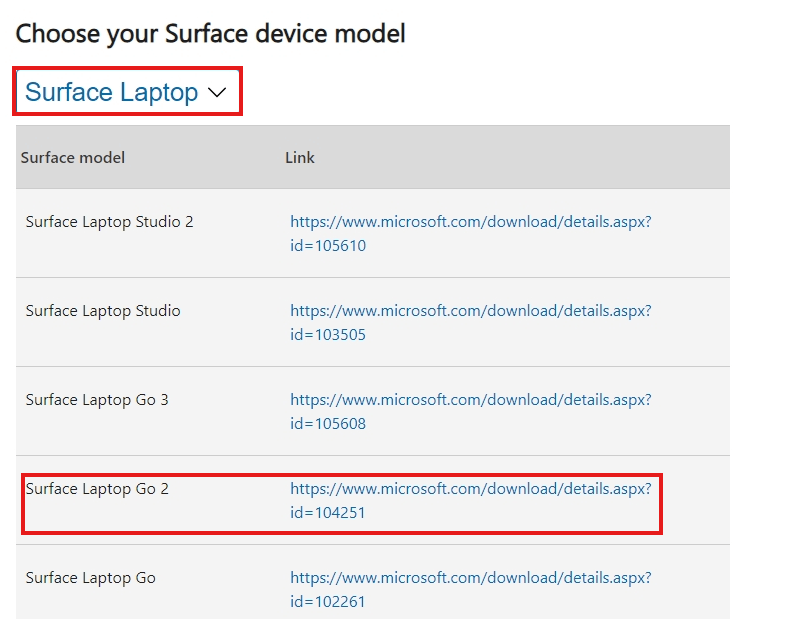This screenshot has width=812, height=619.
Task: Select the Surface Laptop Go model name
Action: [x=91, y=578]
